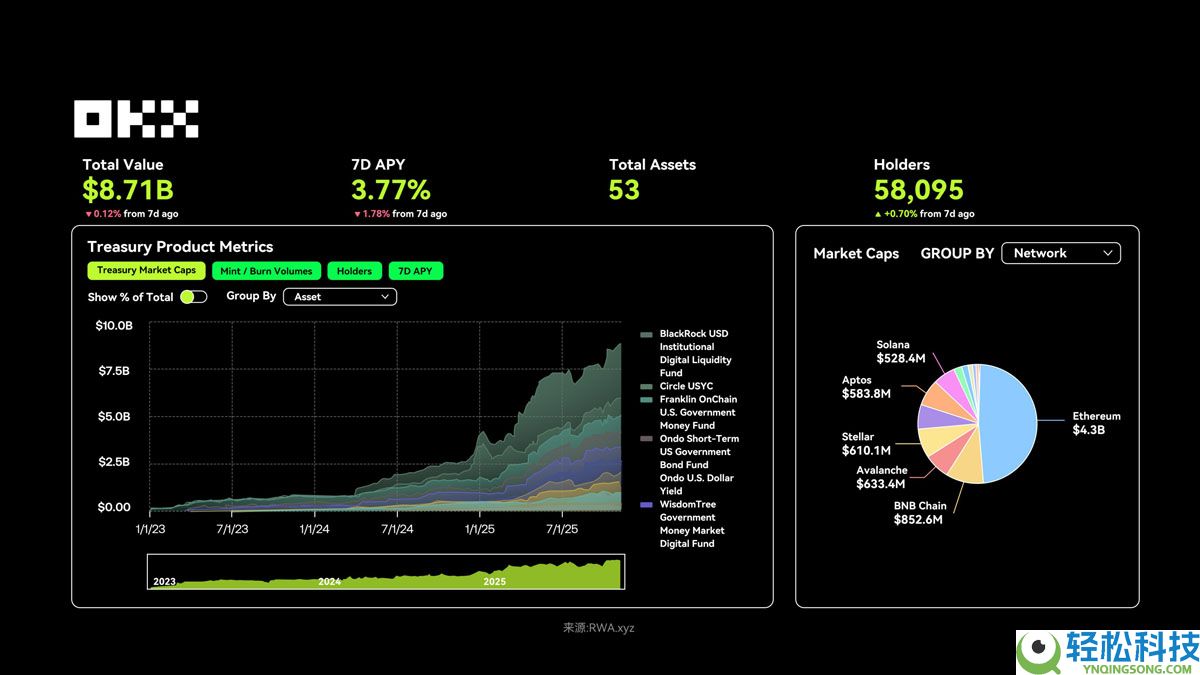Click 2024 on the timeline range selector
1200x675 pixels.
point(330,581)
